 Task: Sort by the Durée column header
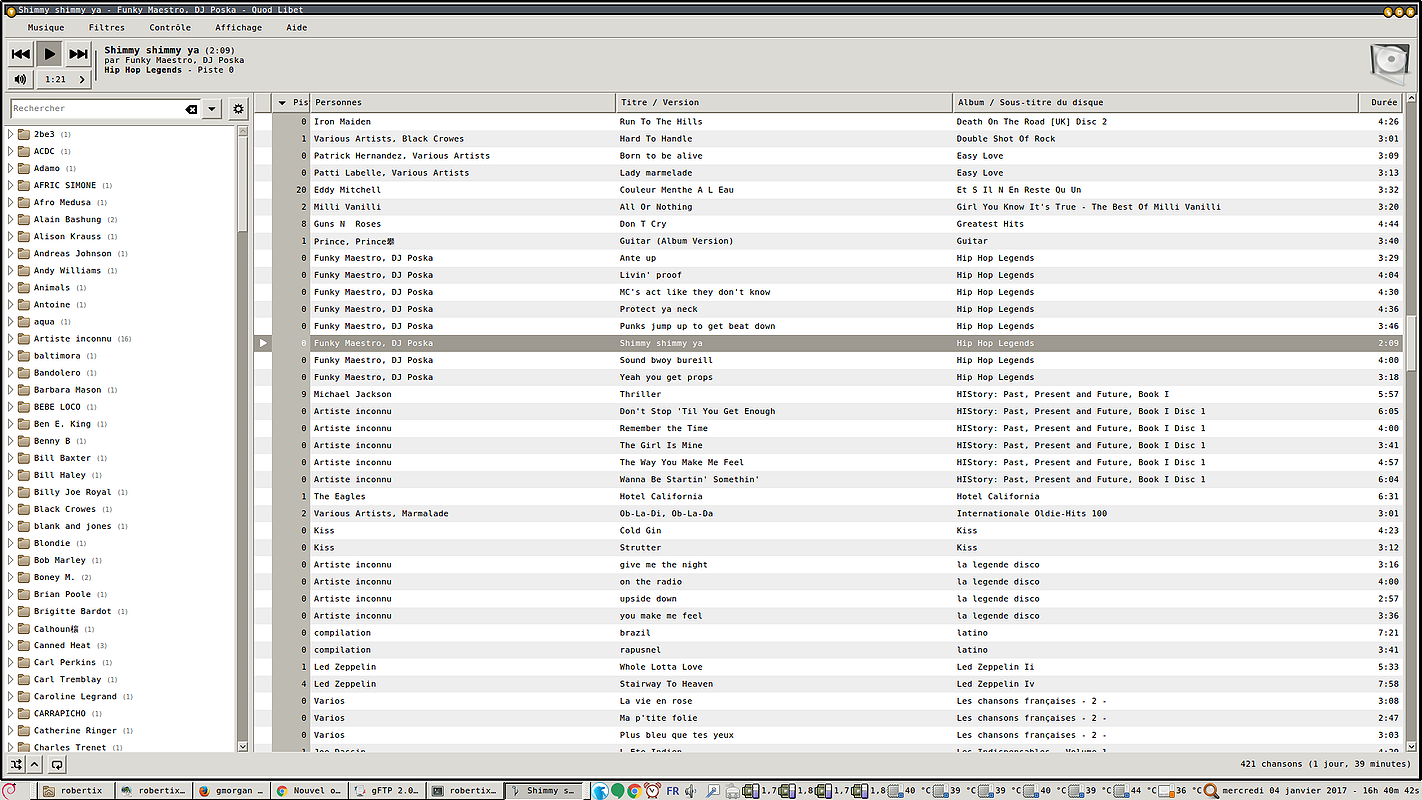click(1381, 102)
